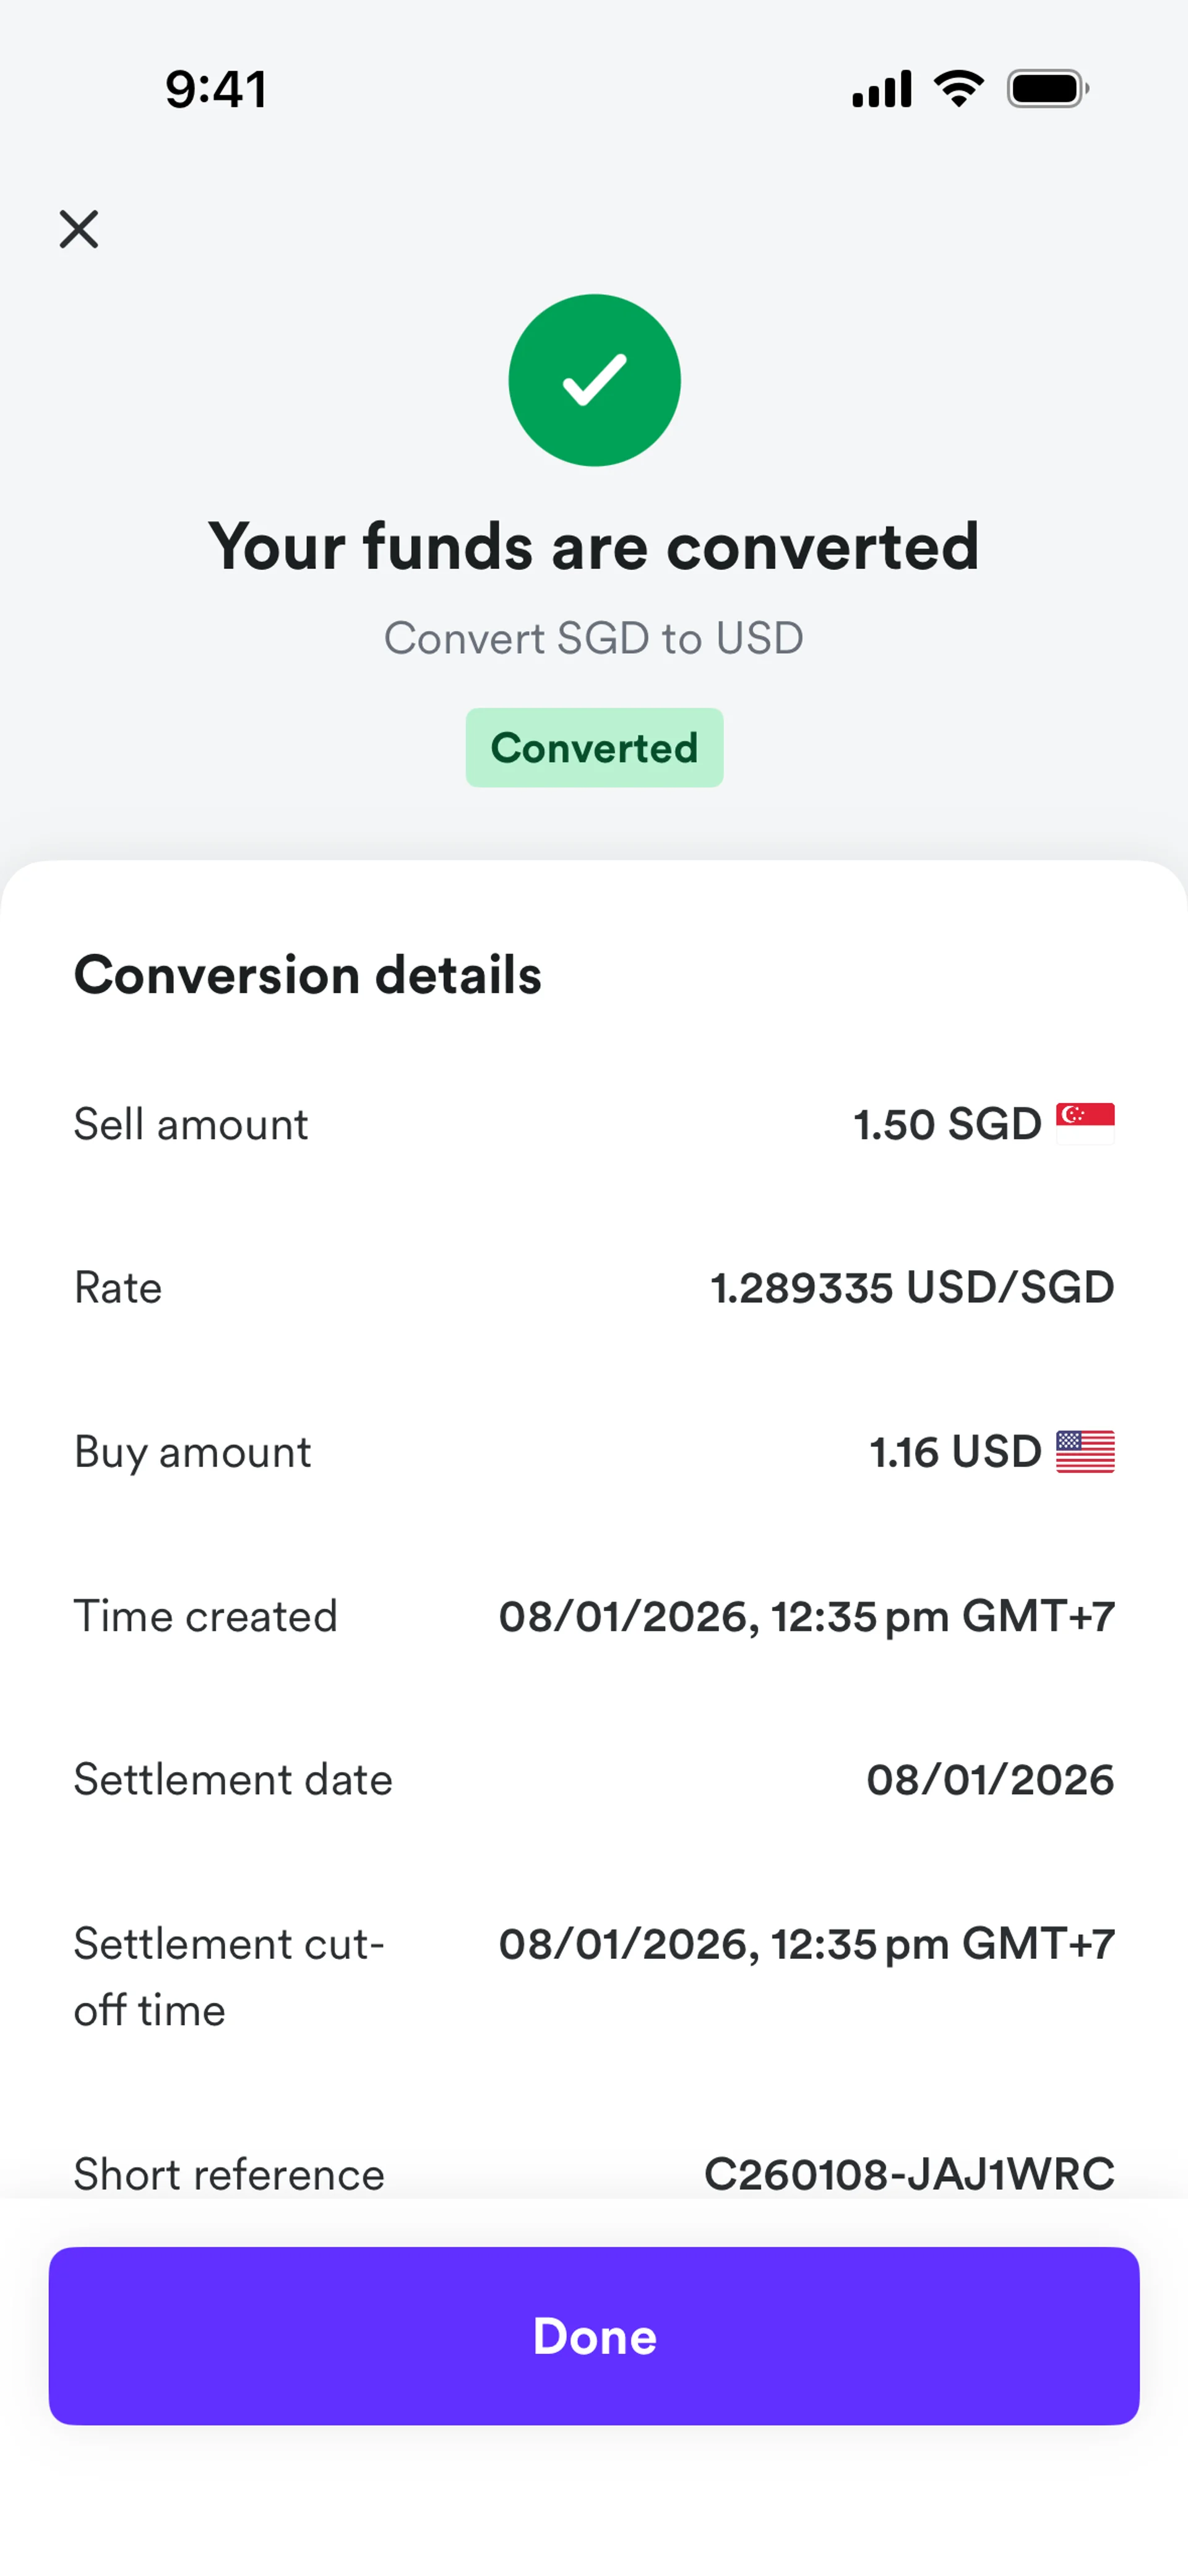The image size is (1188, 2576).
Task: Tap the United States flag icon
Action: (x=1085, y=1452)
